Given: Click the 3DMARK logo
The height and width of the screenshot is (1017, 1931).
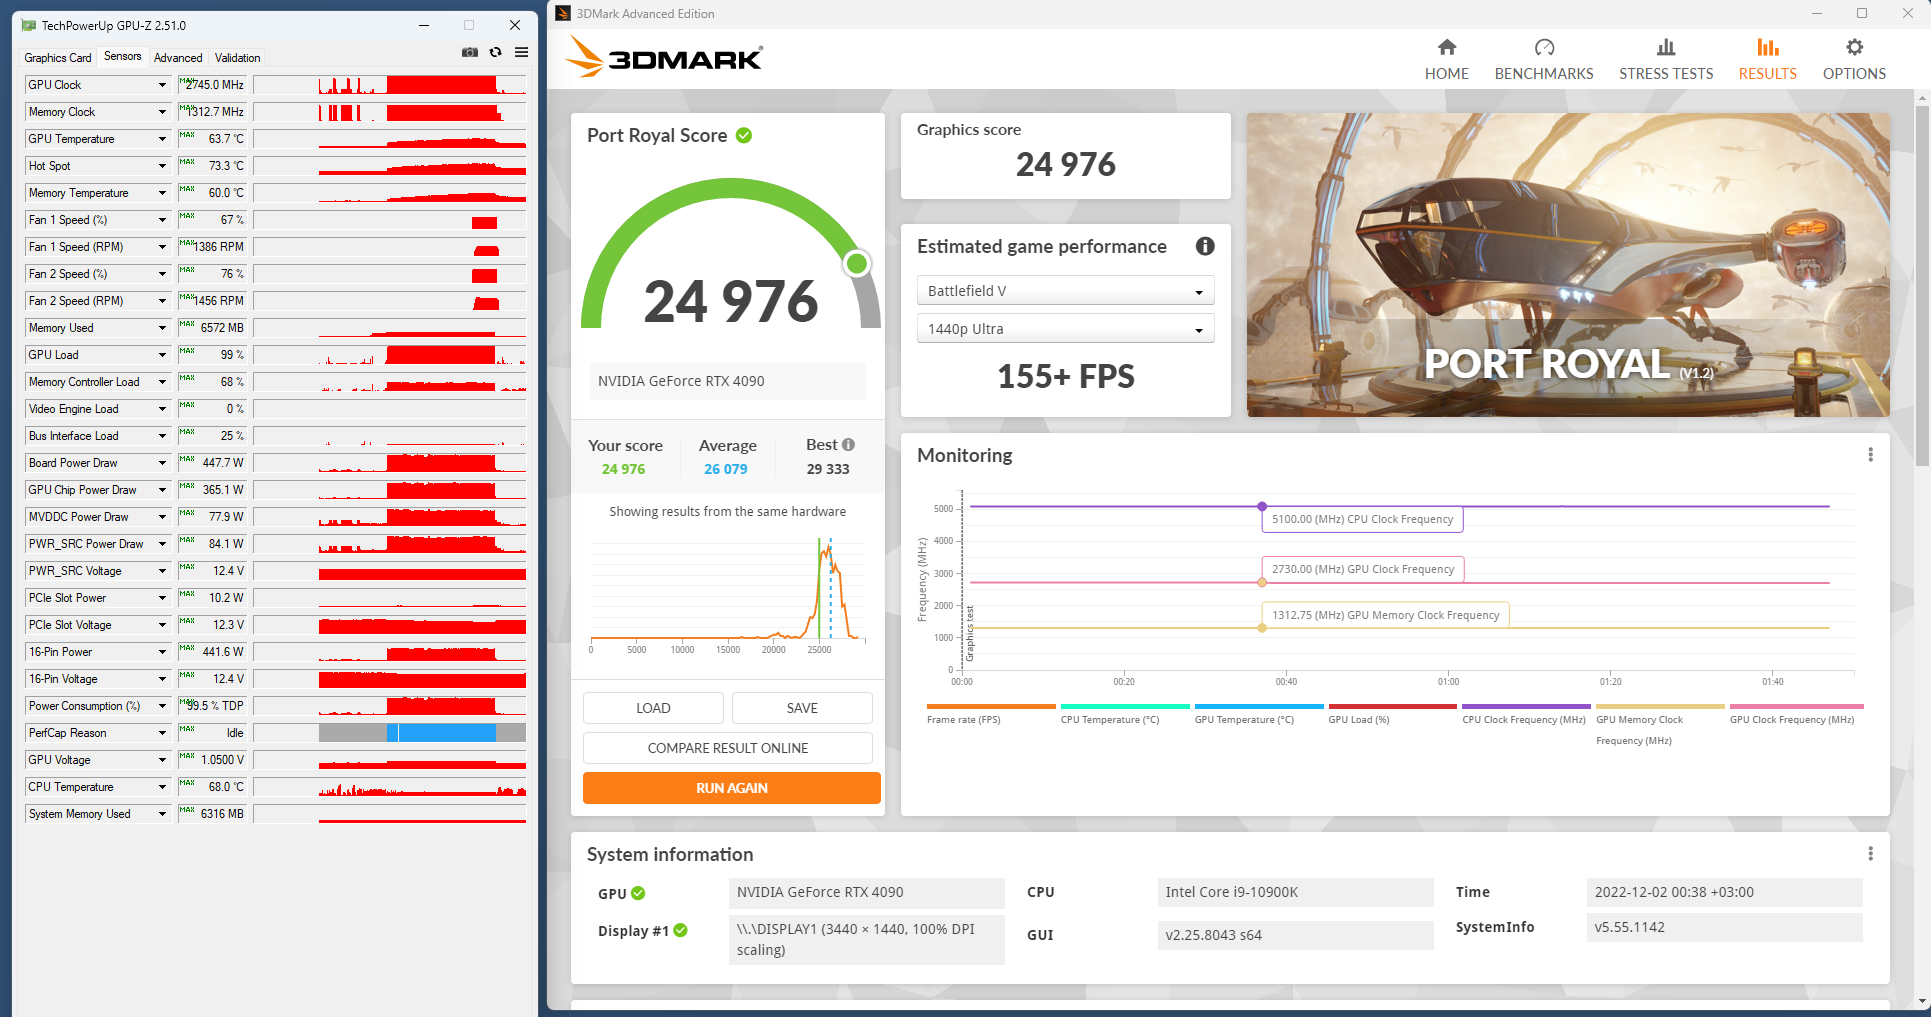Looking at the screenshot, I should tap(663, 56).
